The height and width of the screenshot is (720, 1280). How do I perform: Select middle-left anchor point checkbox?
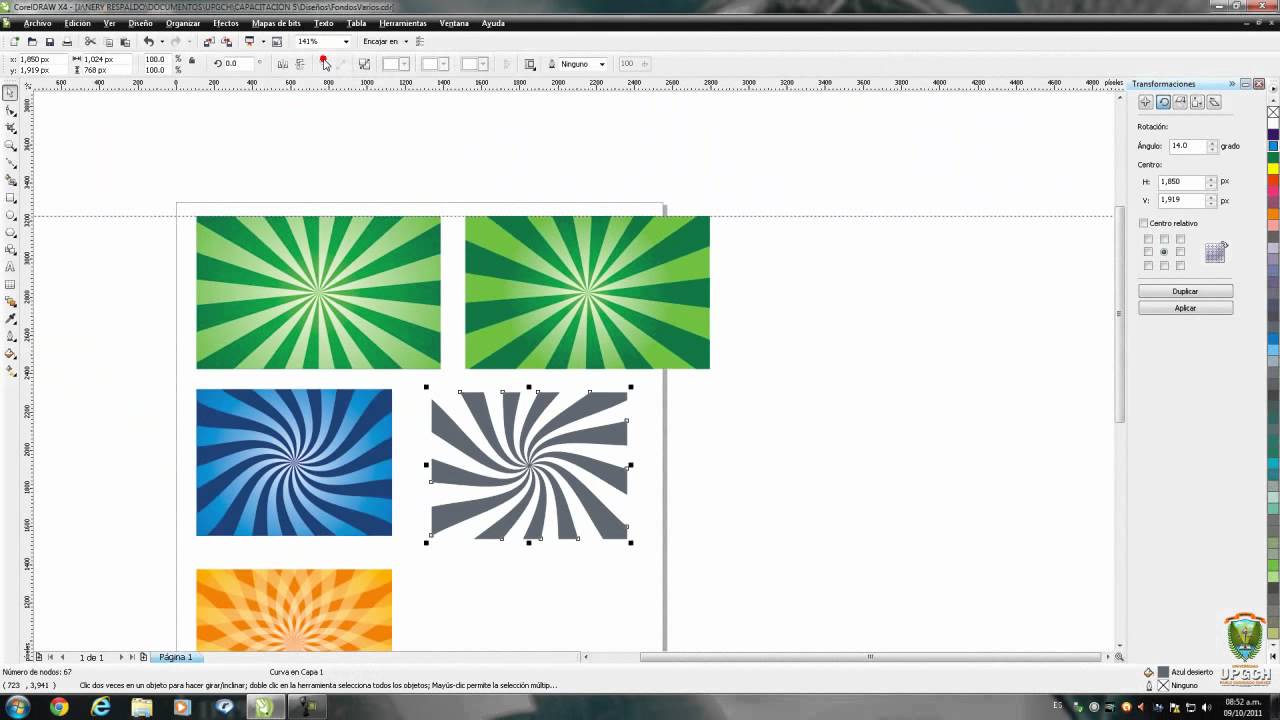(x=1148, y=252)
